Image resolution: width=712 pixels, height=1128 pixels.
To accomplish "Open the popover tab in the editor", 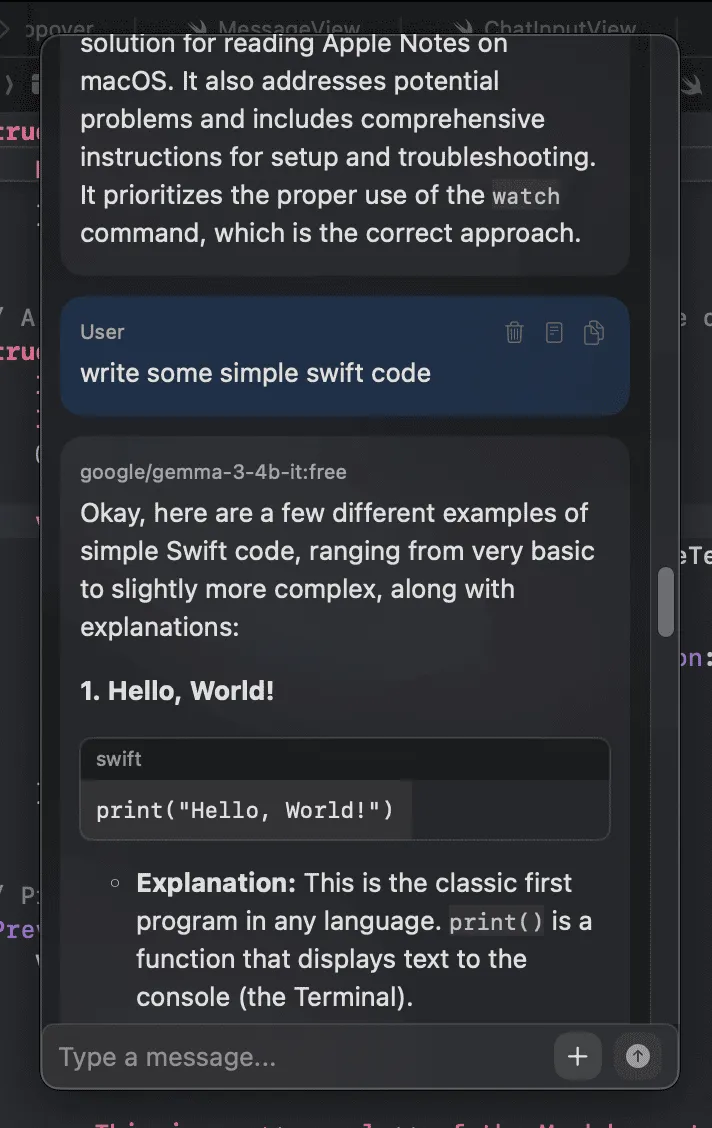I will click(58, 28).
